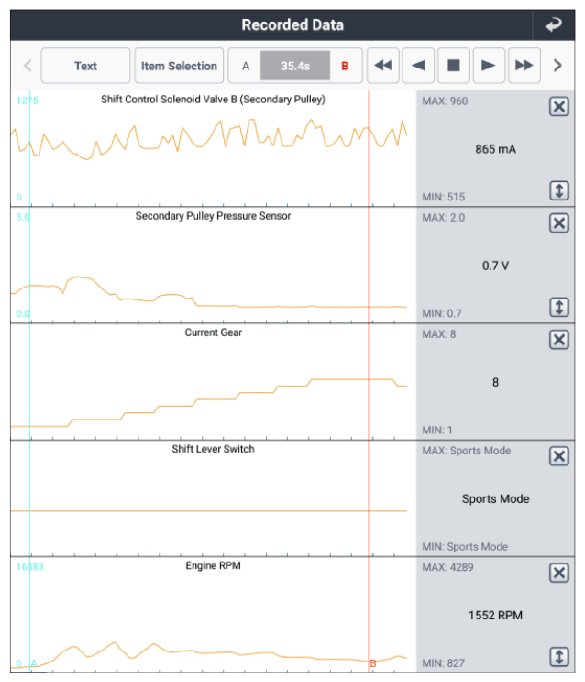Open Item Selection
585x682 pixels.
click(179, 66)
